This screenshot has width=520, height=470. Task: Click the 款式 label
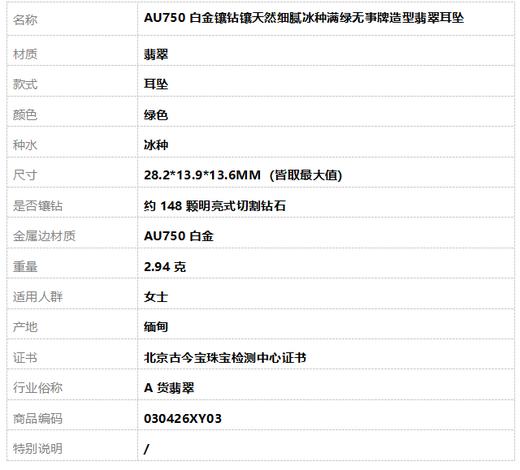(x=25, y=84)
